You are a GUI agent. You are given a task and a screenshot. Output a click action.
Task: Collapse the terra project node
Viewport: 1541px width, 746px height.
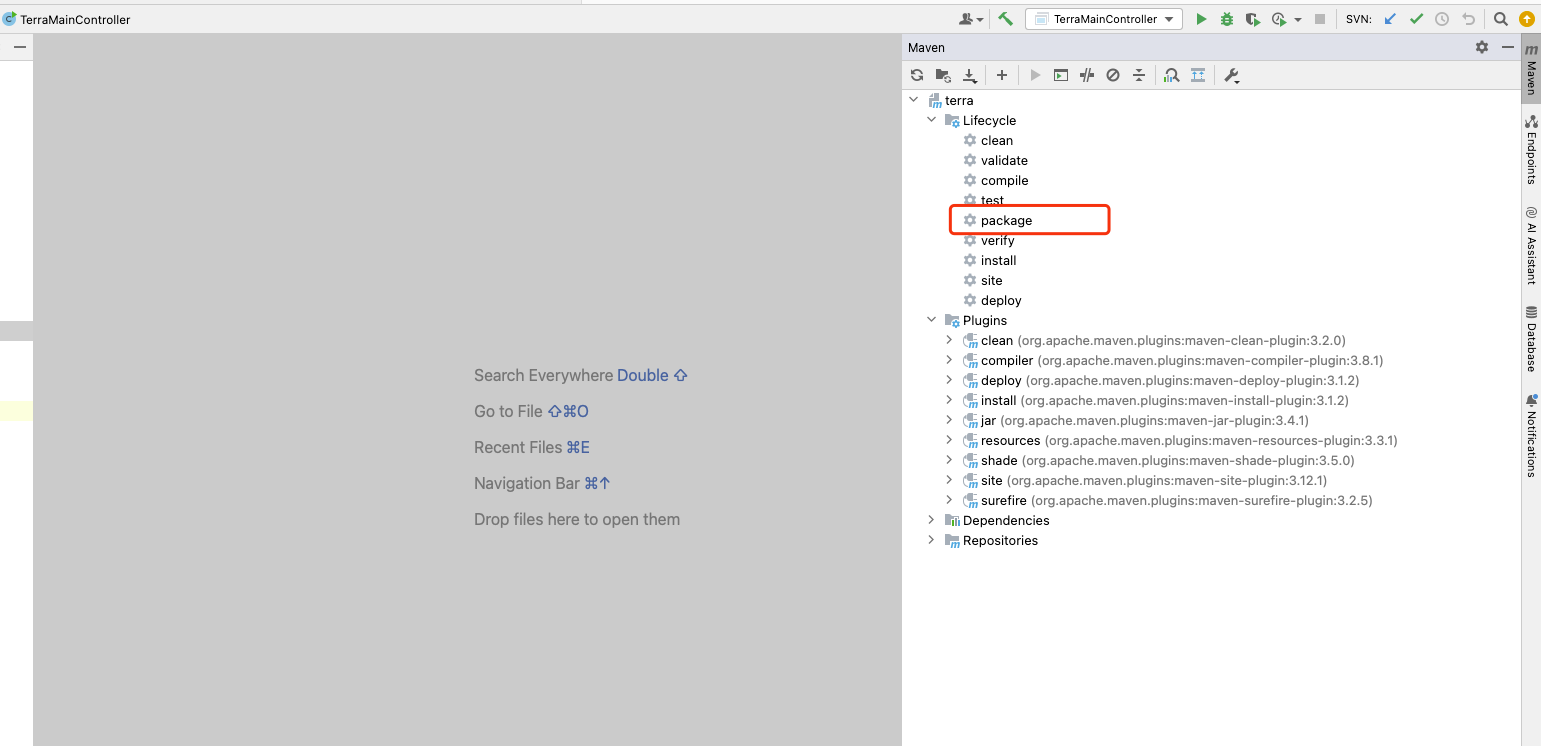click(913, 100)
